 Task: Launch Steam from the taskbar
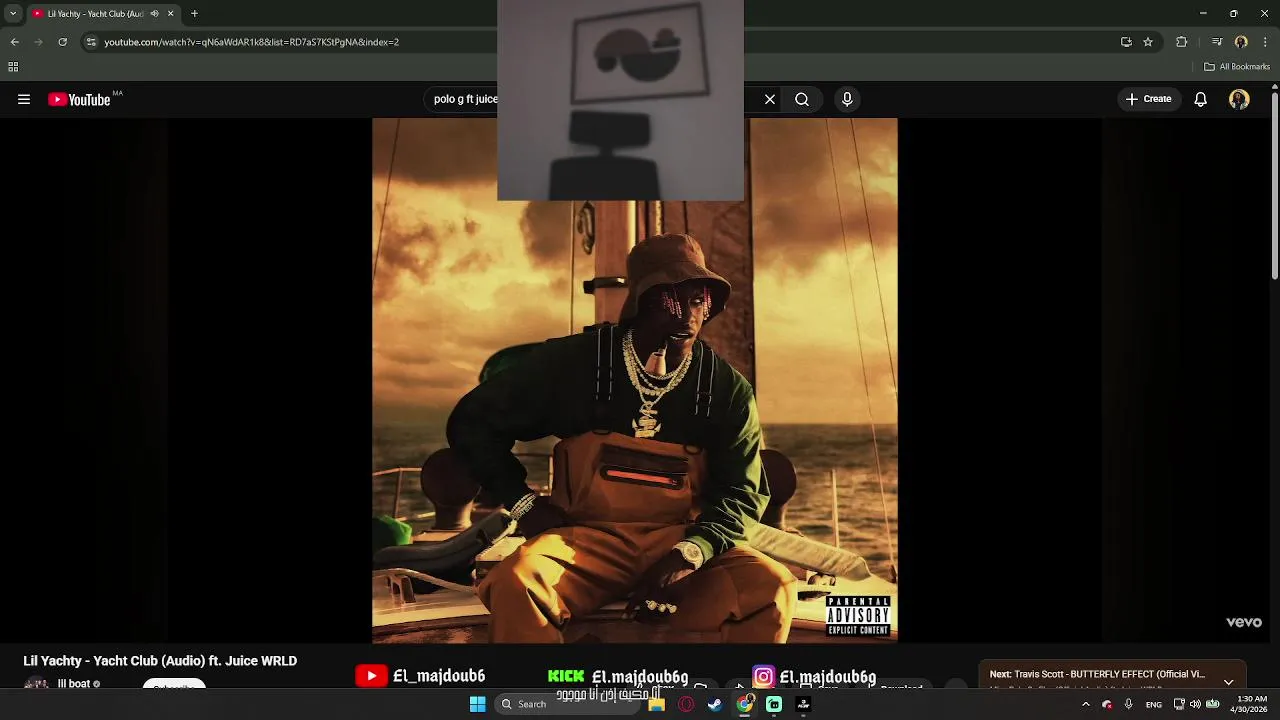click(715, 704)
